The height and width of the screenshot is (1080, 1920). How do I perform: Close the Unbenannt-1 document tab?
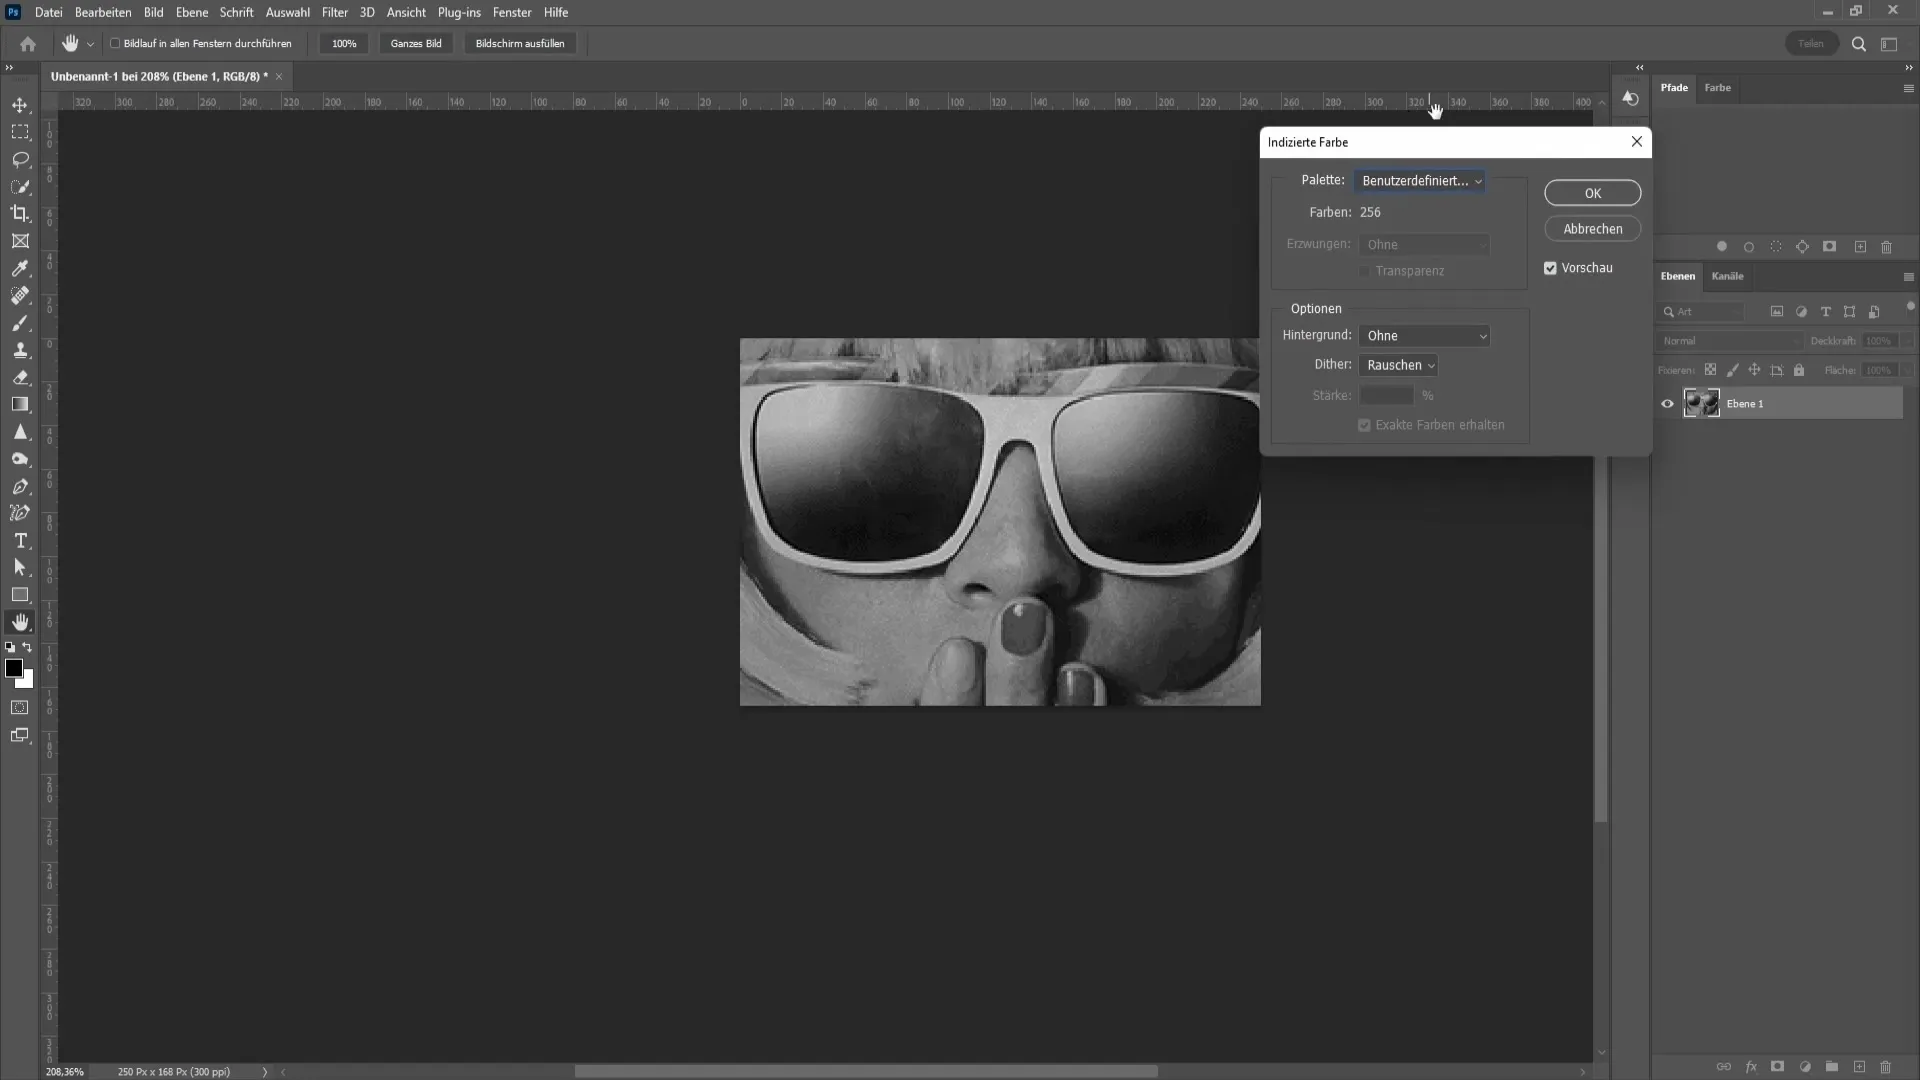(x=279, y=77)
